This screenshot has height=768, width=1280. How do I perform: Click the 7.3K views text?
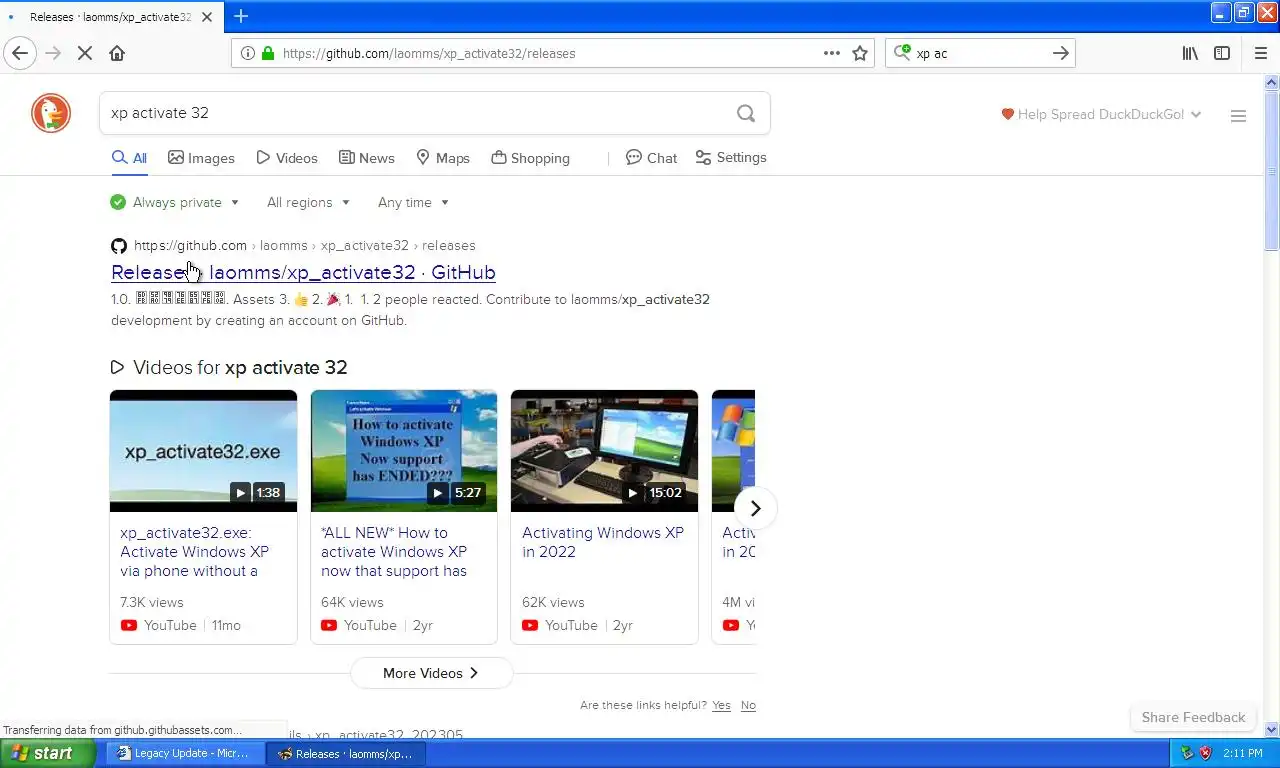(x=152, y=602)
